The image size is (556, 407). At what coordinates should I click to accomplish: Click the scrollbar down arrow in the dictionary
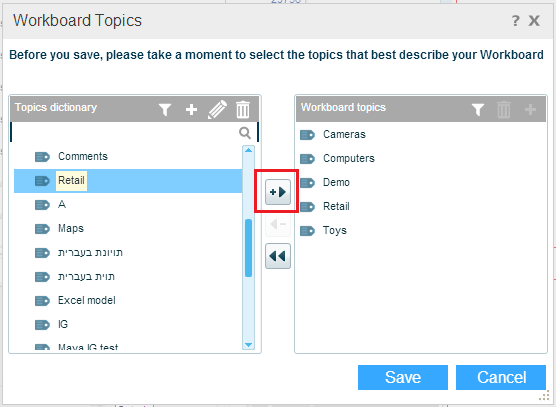point(249,345)
